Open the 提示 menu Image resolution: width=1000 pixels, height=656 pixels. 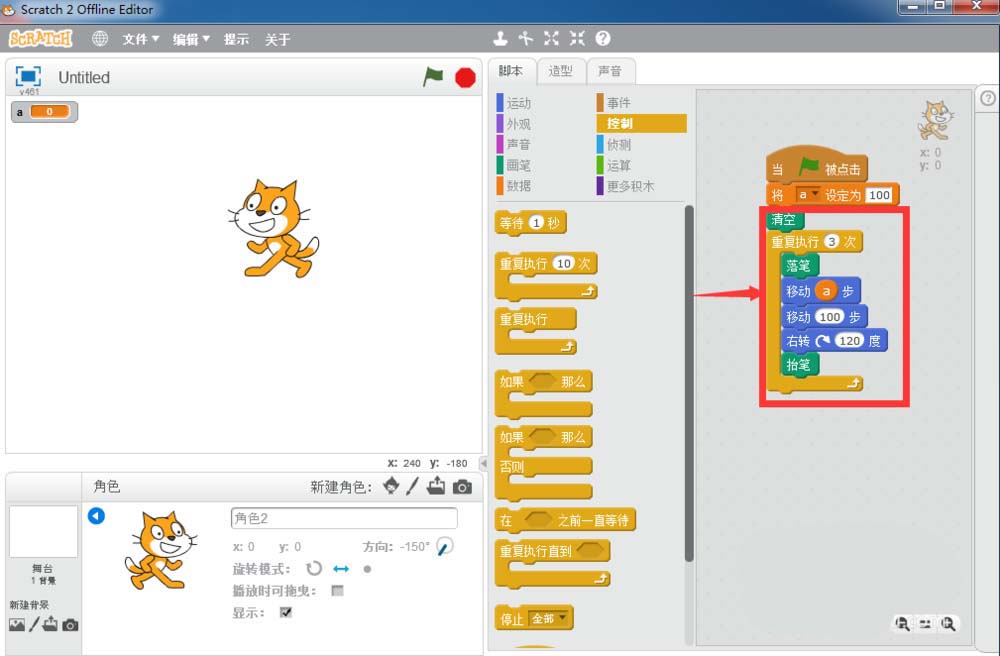coord(236,40)
